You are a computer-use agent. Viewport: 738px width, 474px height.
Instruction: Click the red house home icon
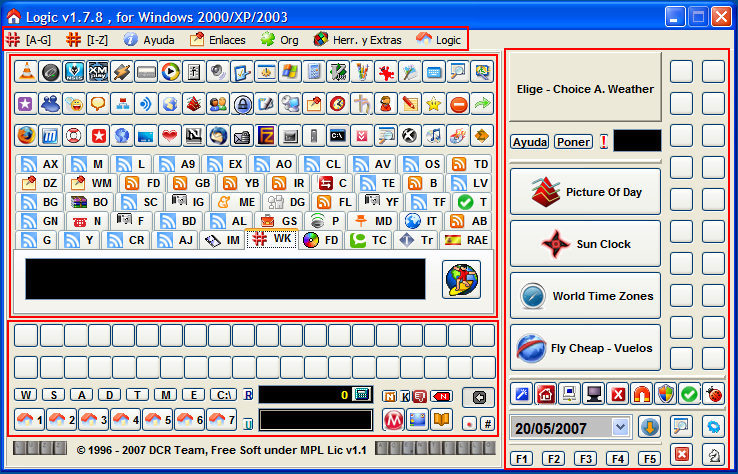tap(546, 394)
